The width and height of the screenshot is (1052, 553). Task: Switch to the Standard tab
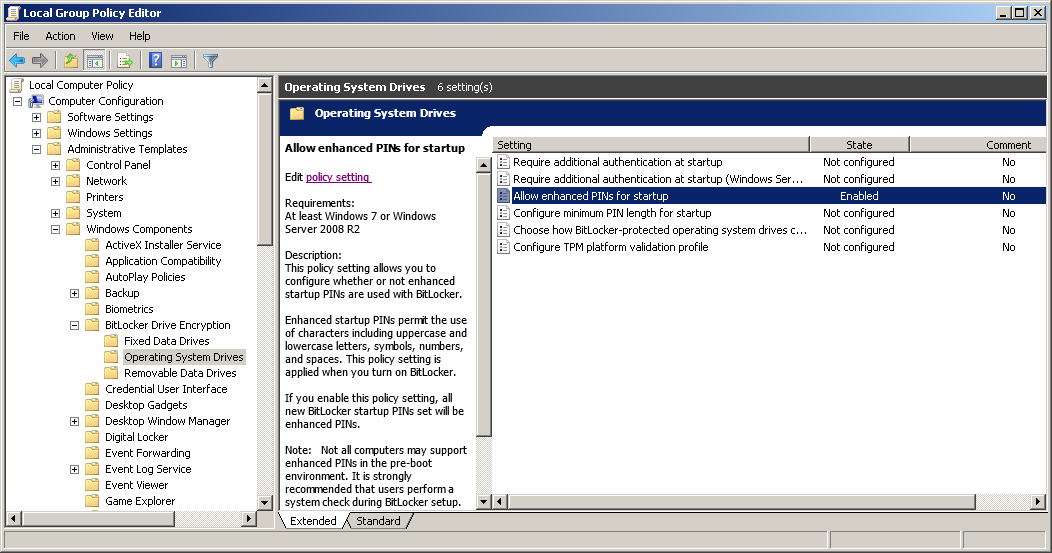pos(378,521)
